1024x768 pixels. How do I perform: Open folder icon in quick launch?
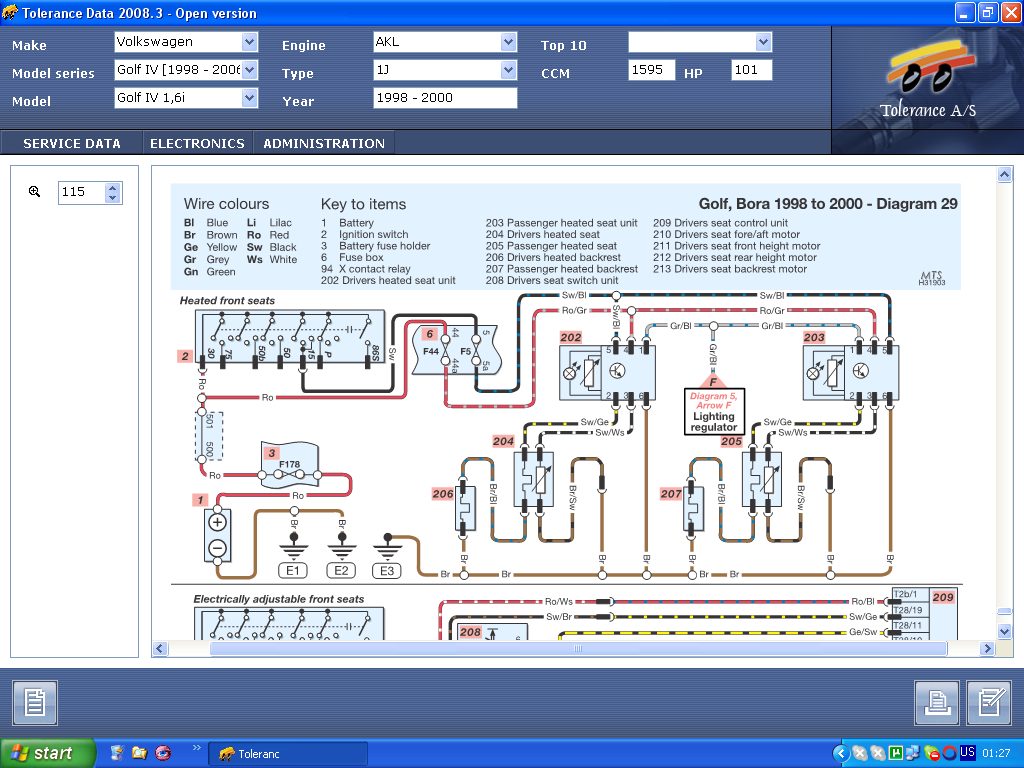click(139, 753)
